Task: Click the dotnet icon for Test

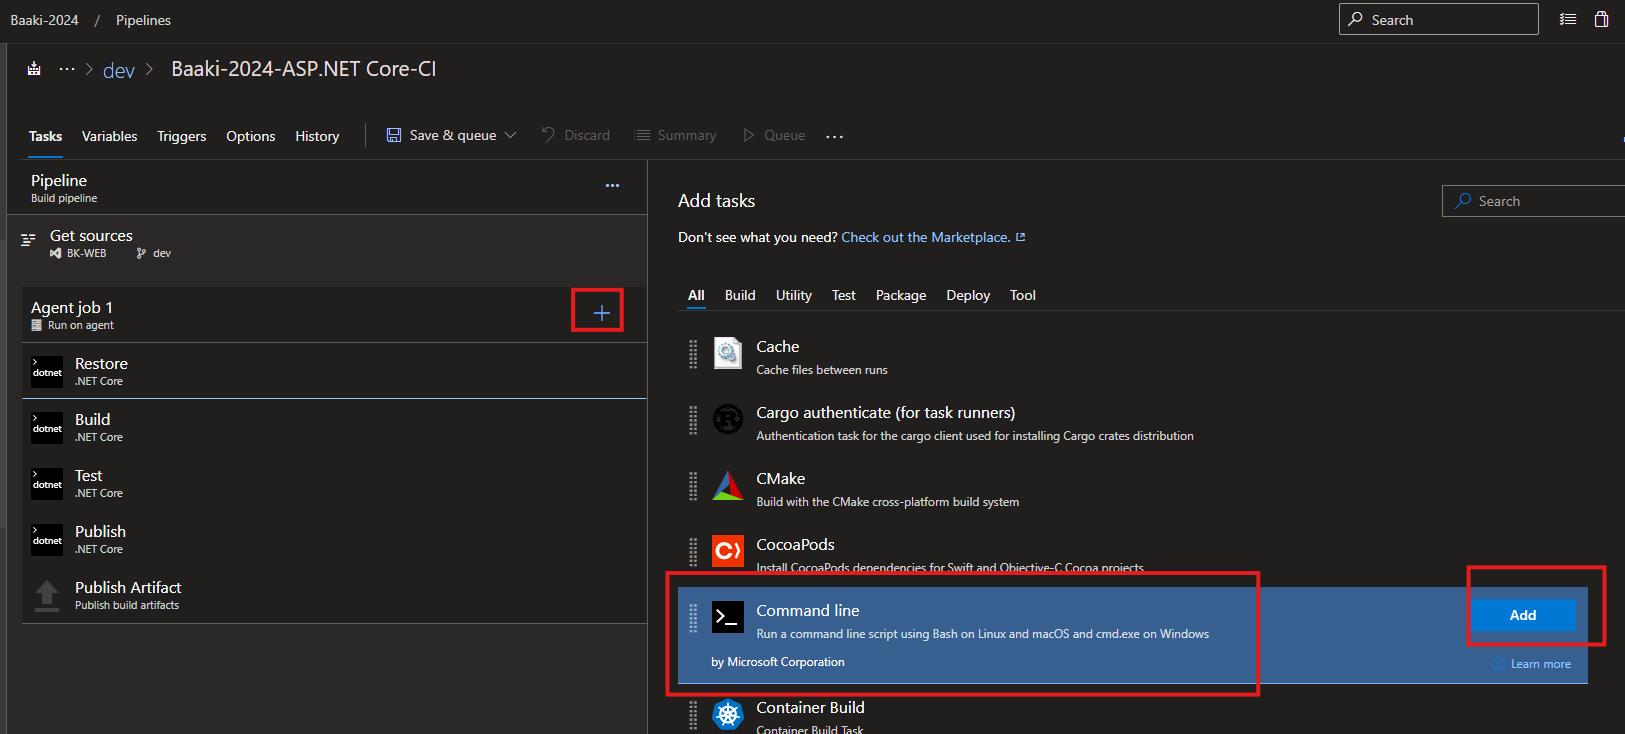Action: (47, 484)
